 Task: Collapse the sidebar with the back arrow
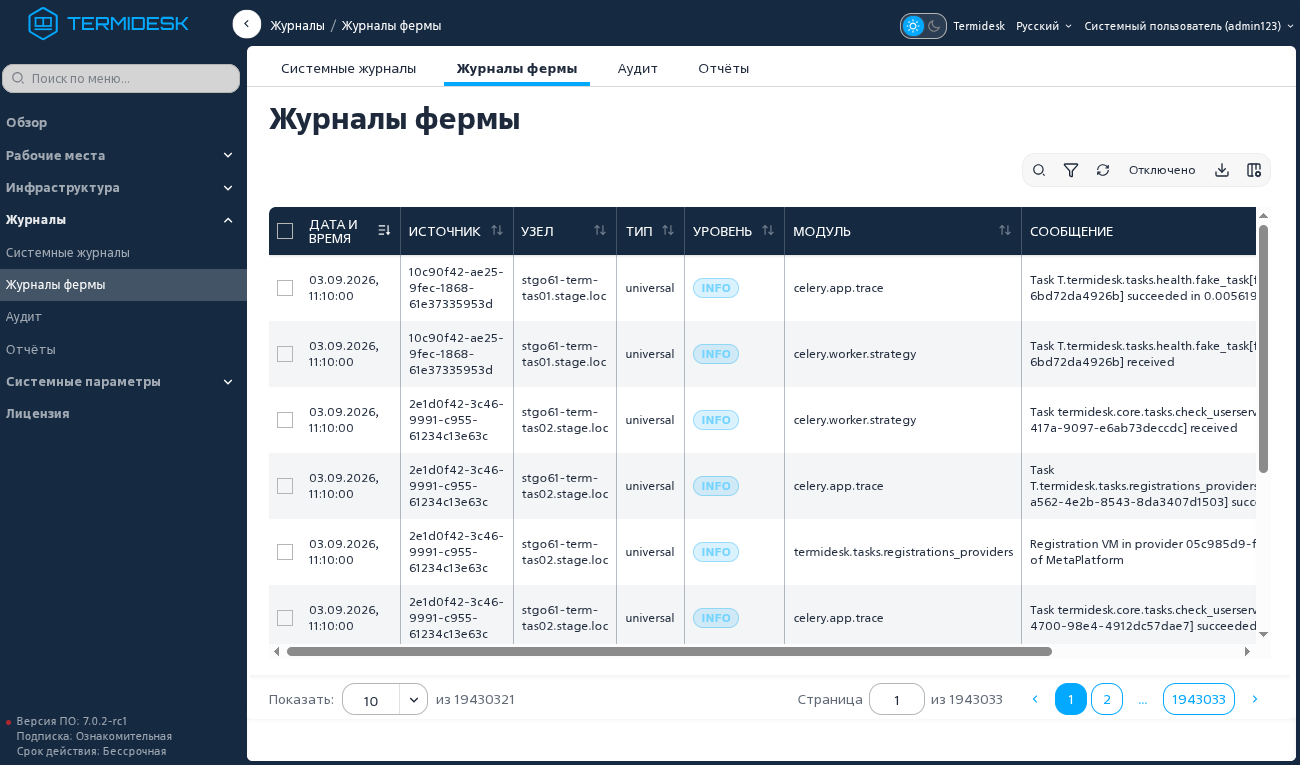pyautogui.click(x=247, y=24)
